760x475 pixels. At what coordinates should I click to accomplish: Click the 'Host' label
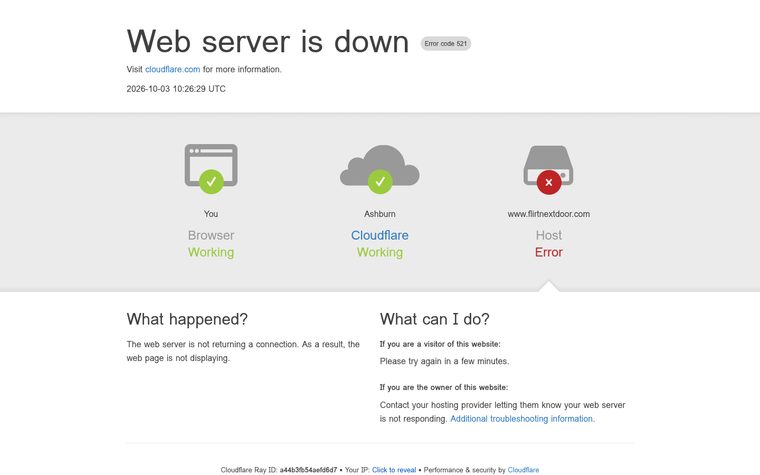(549, 236)
